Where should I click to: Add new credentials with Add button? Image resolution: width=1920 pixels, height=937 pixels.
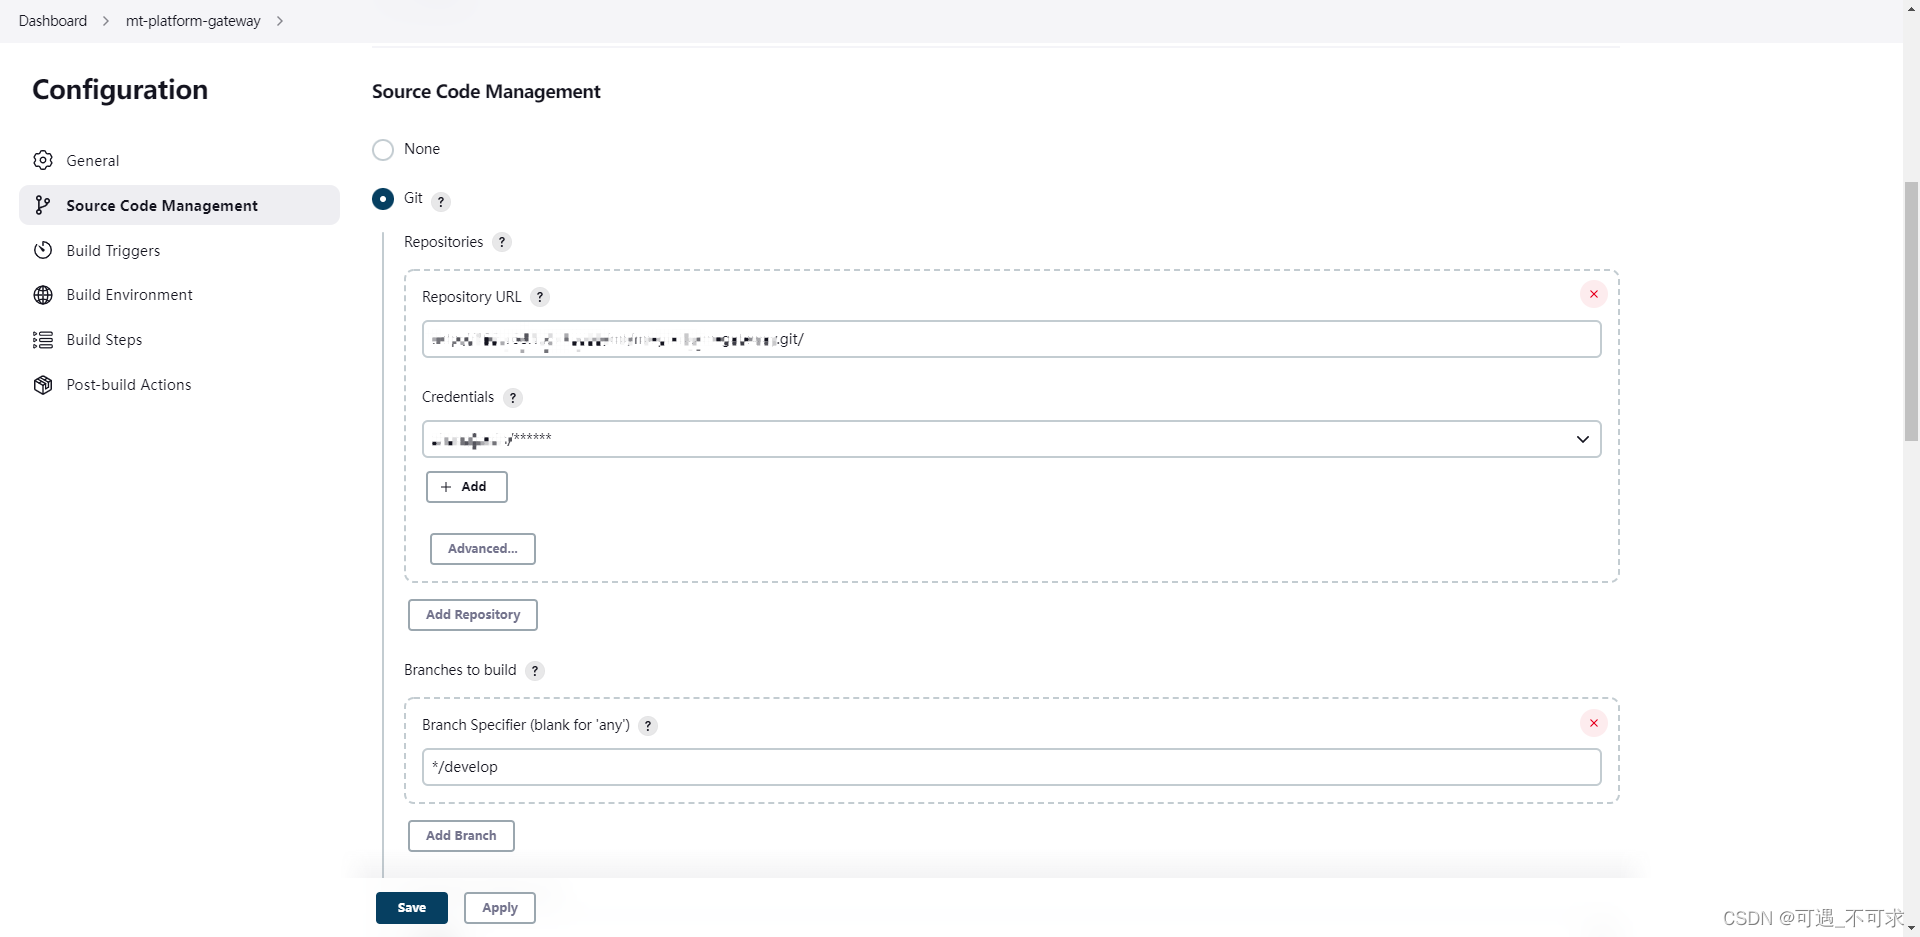[467, 487]
